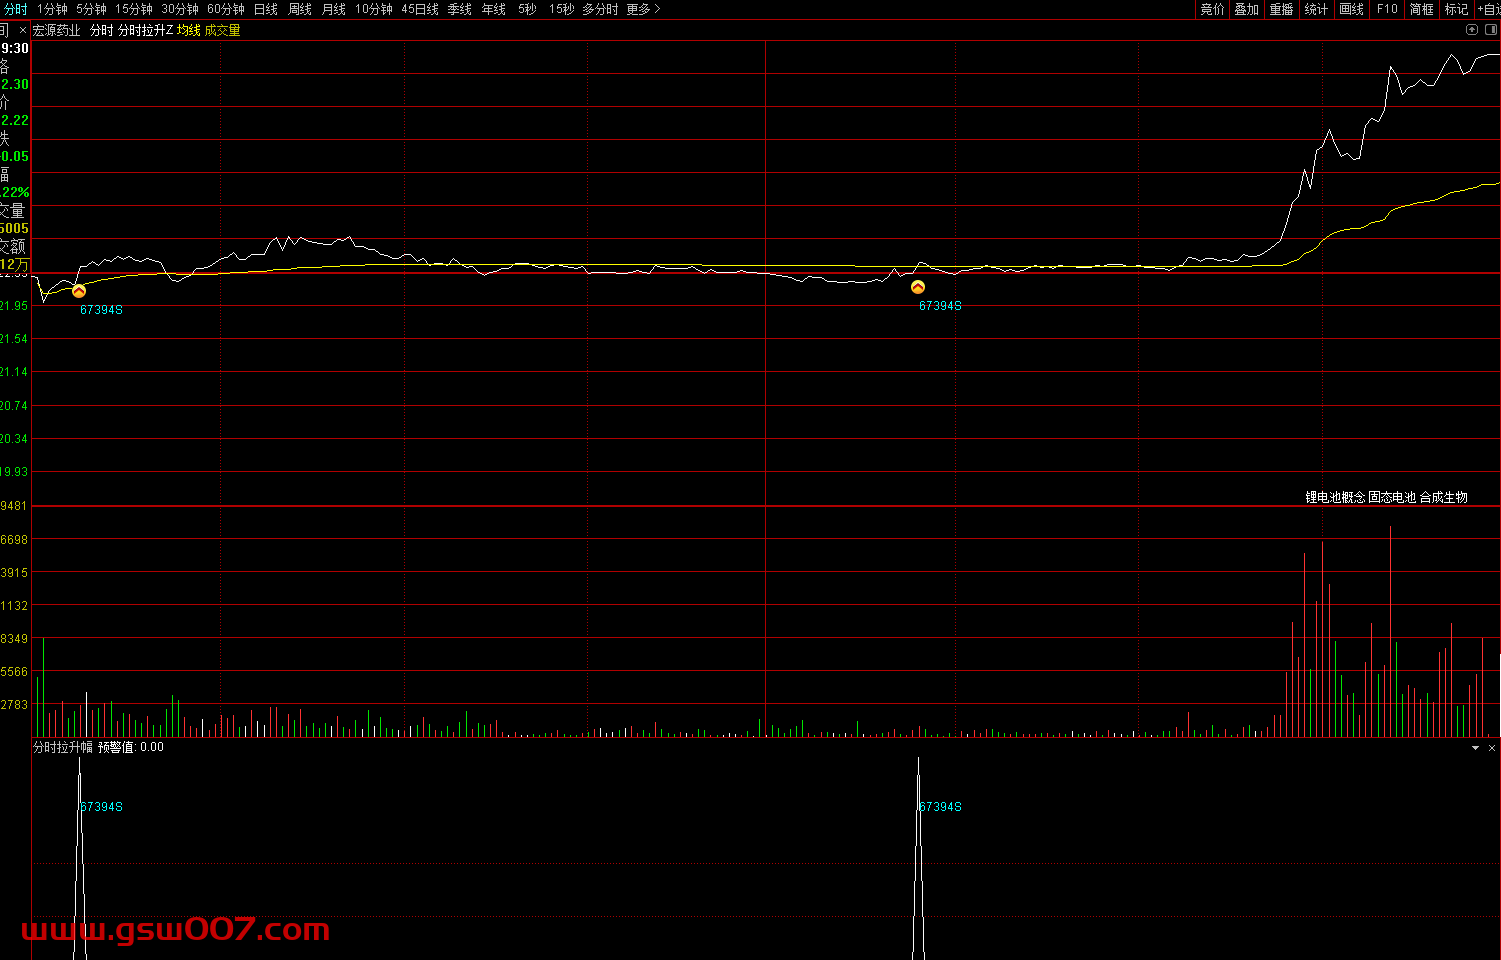Screen dimensions: 1501x960
Task: Open the 分时拉升幅 indicator dropdown arrow
Action: click(x=1475, y=748)
